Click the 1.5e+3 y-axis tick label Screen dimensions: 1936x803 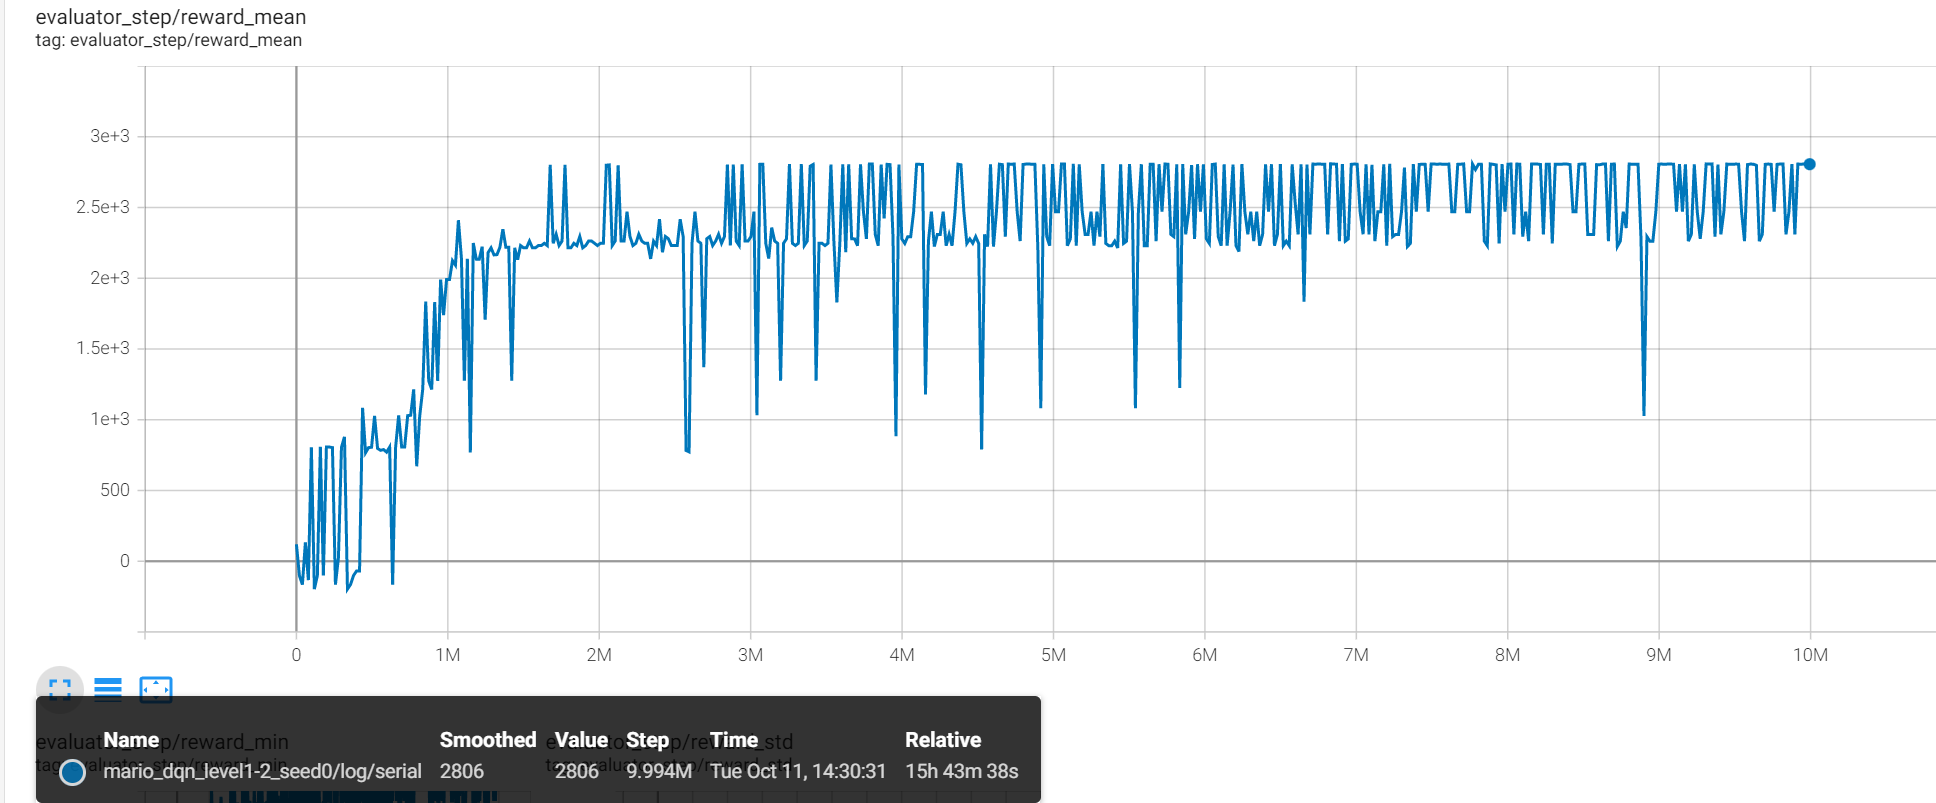[x=103, y=348]
